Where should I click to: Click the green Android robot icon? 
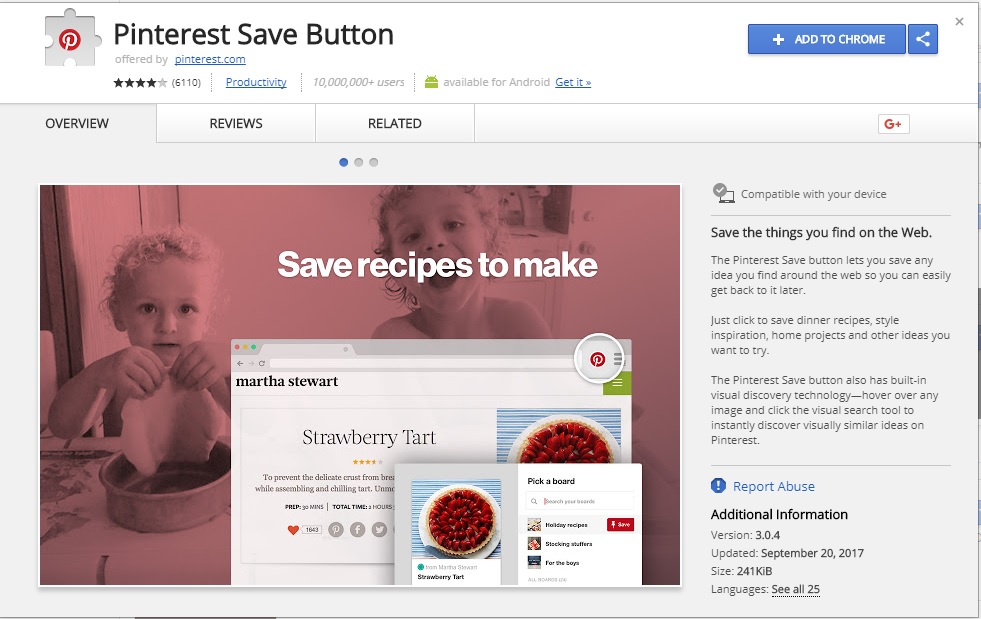click(x=431, y=82)
